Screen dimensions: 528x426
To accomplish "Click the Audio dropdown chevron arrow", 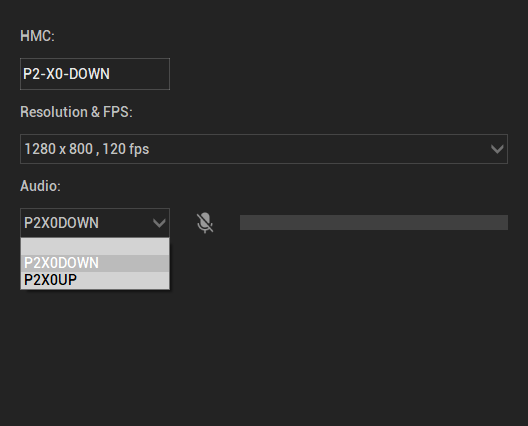I will [159, 223].
